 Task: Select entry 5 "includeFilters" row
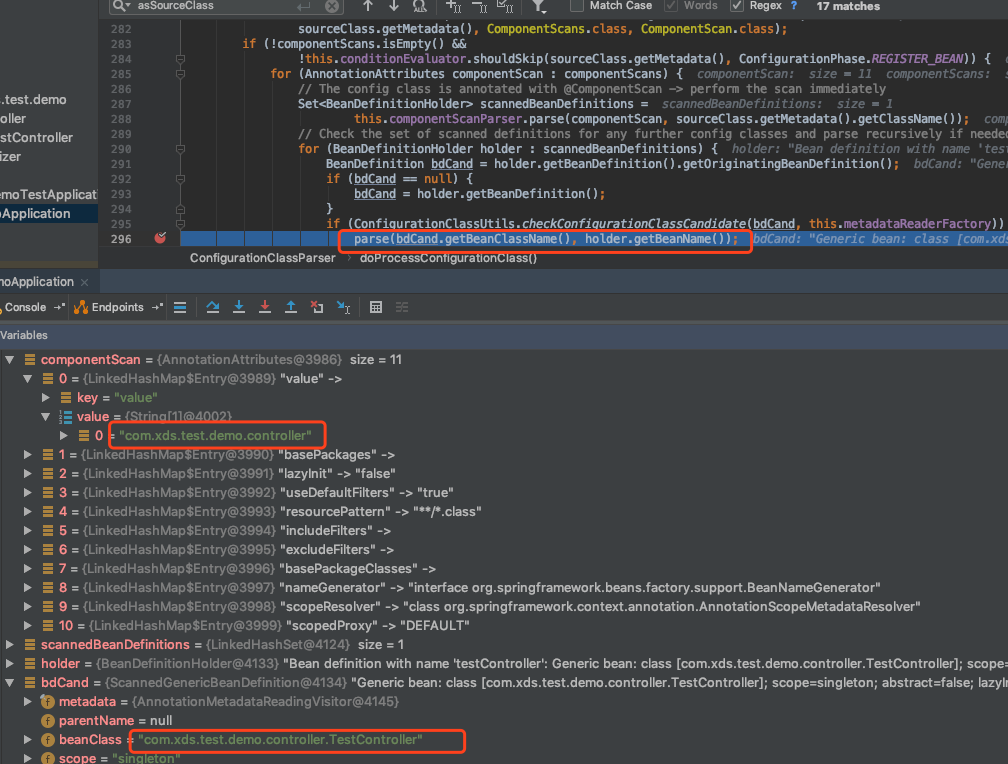pos(504,531)
